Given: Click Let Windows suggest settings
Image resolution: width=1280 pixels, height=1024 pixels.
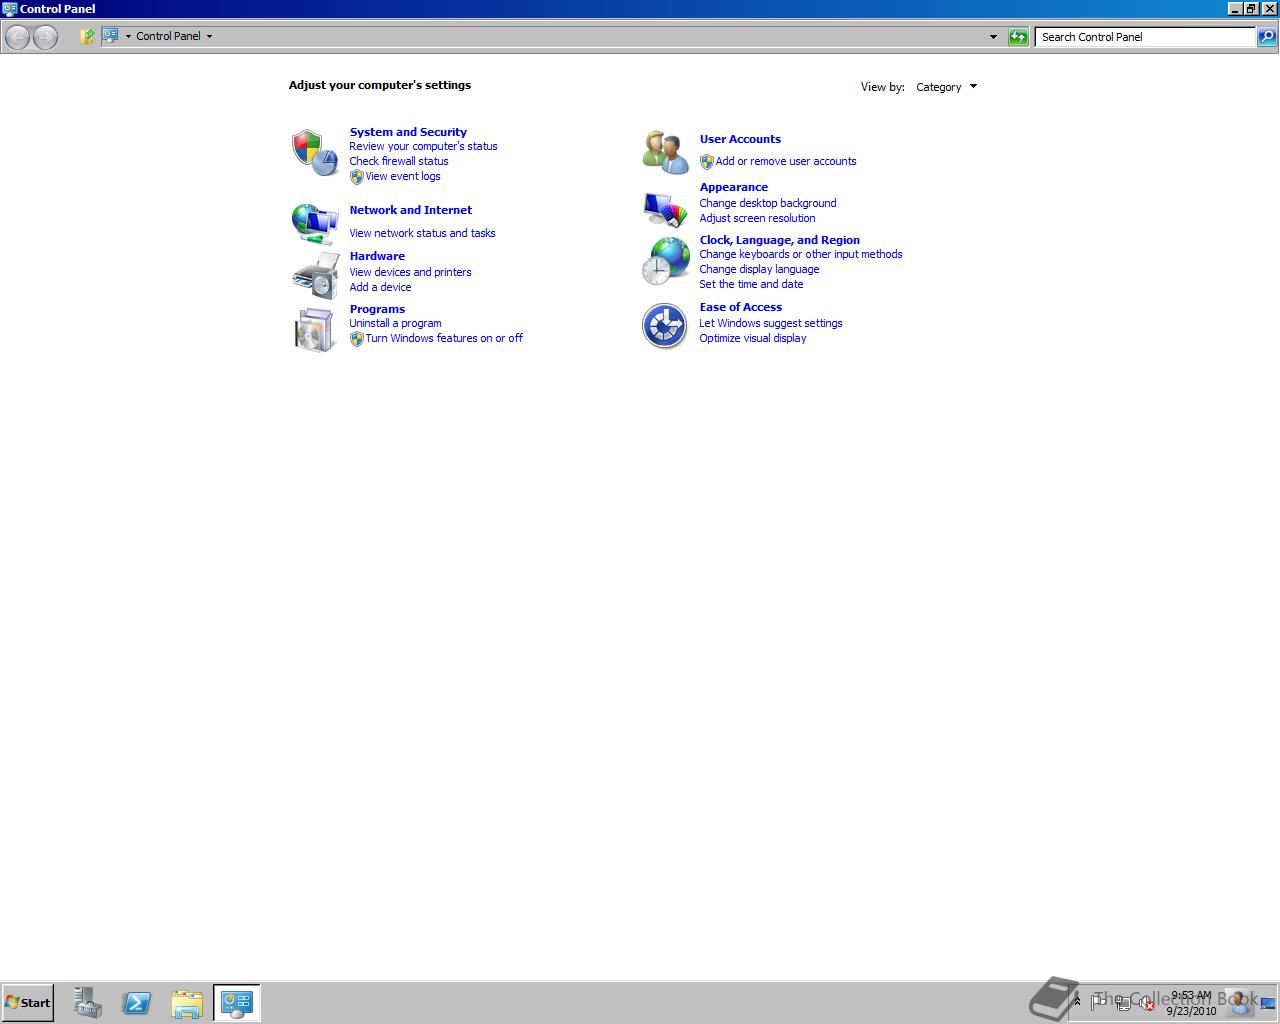Looking at the screenshot, I should [x=771, y=323].
